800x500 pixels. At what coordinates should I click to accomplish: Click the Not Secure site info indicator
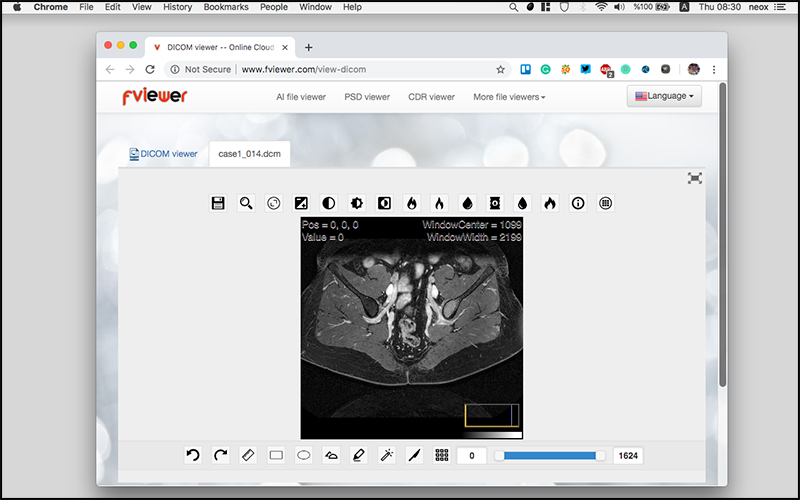coord(201,69)
